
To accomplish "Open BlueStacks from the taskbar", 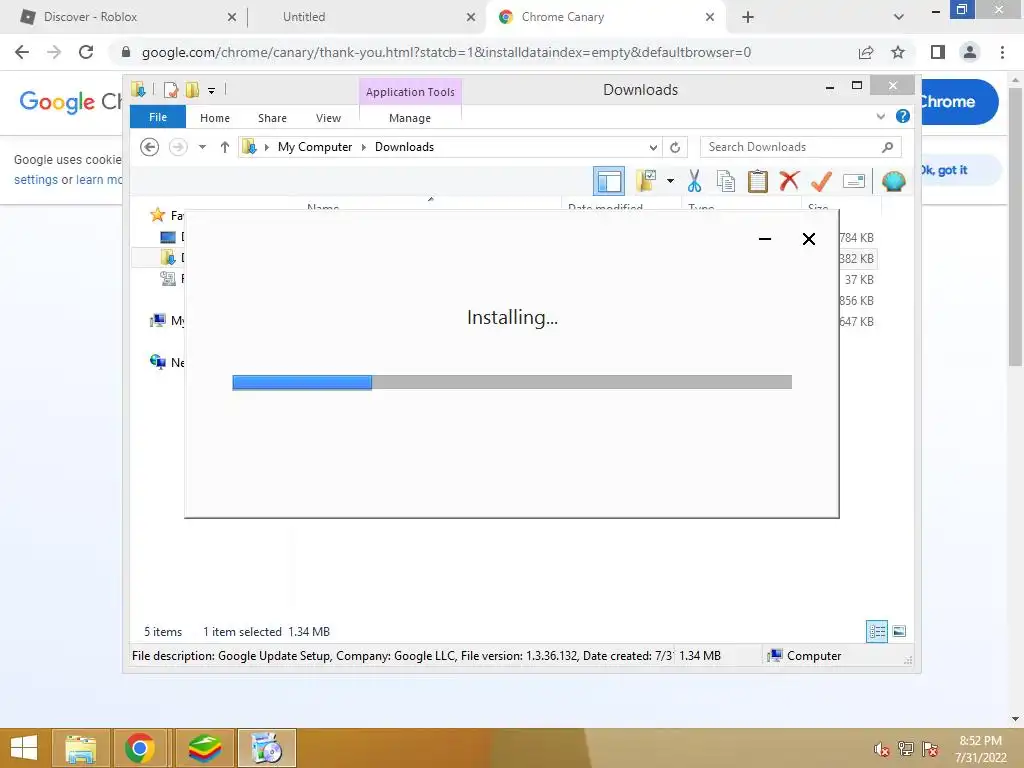I will pos(204,748).
